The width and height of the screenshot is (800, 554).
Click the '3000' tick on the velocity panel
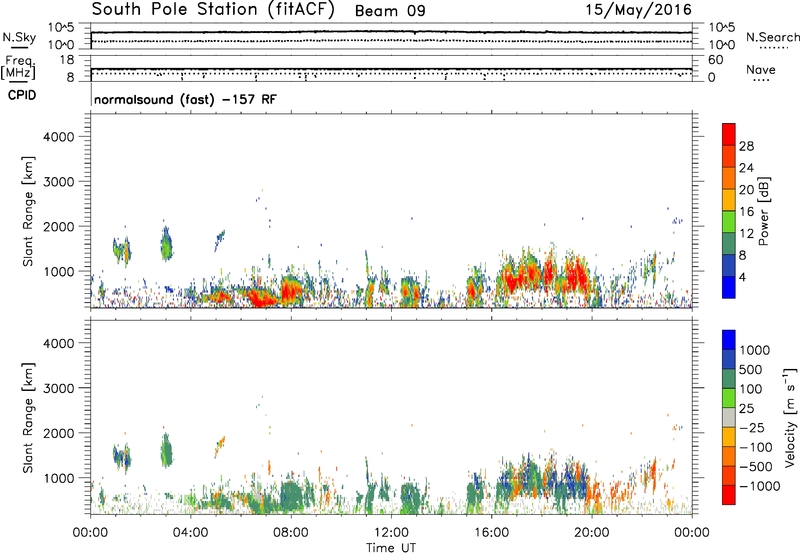tap(59, 388)
